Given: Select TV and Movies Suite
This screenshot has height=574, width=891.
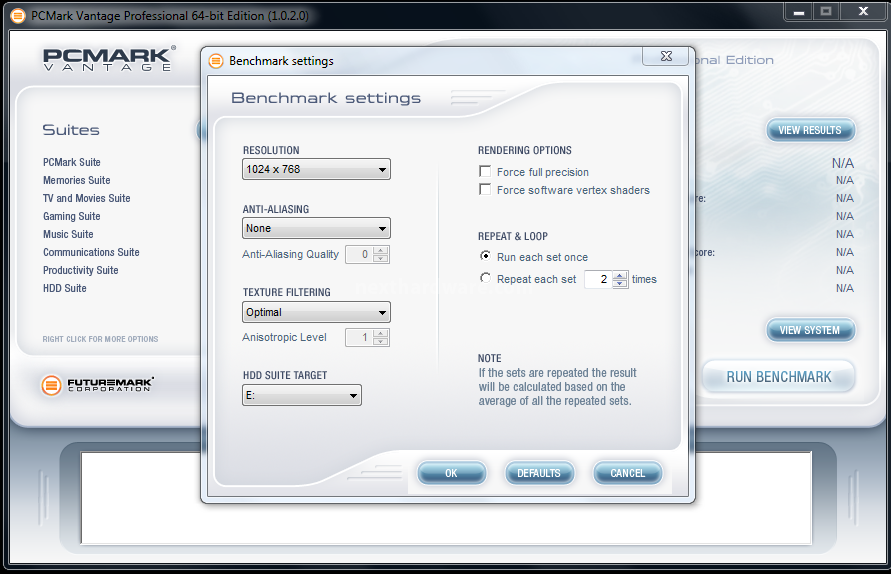Looking at the screenshot, I should click(x=87, y=198).
